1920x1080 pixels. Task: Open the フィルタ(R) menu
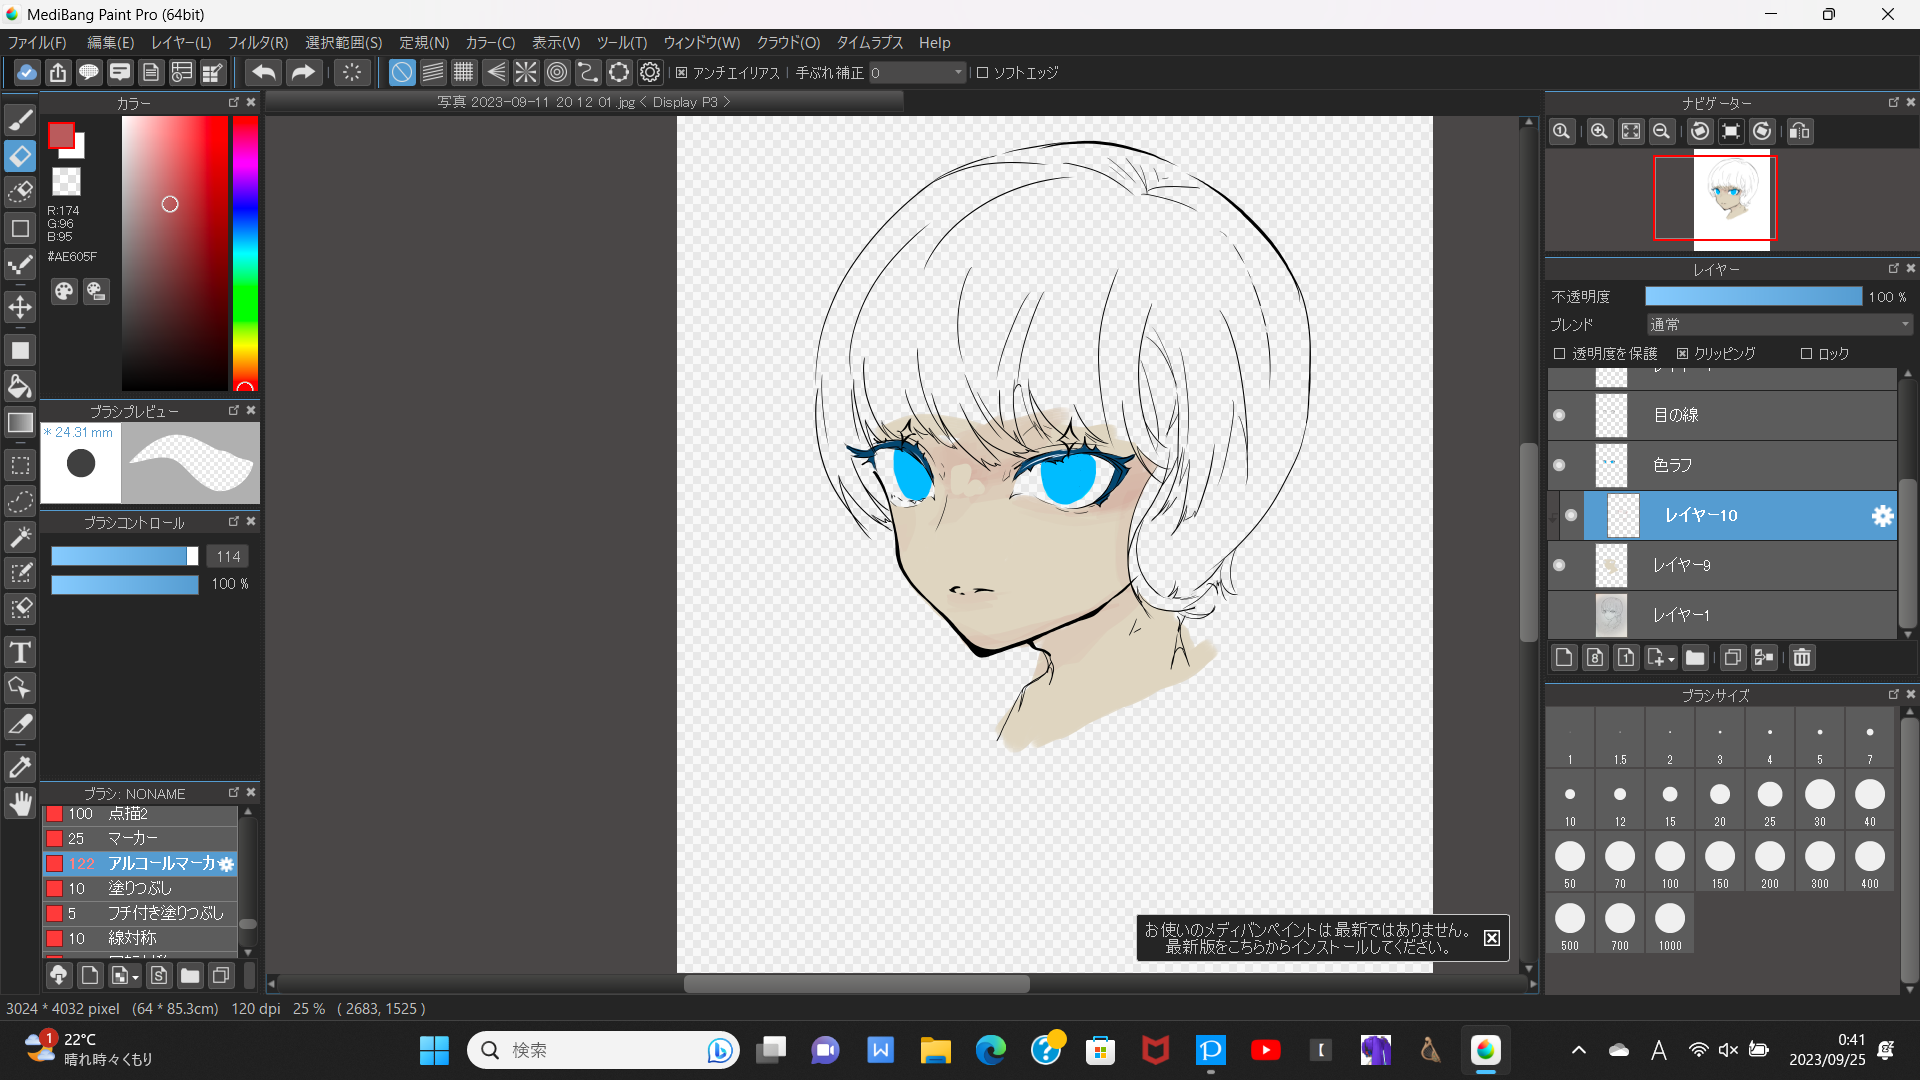pyautogui.click(x=257, y=43)
